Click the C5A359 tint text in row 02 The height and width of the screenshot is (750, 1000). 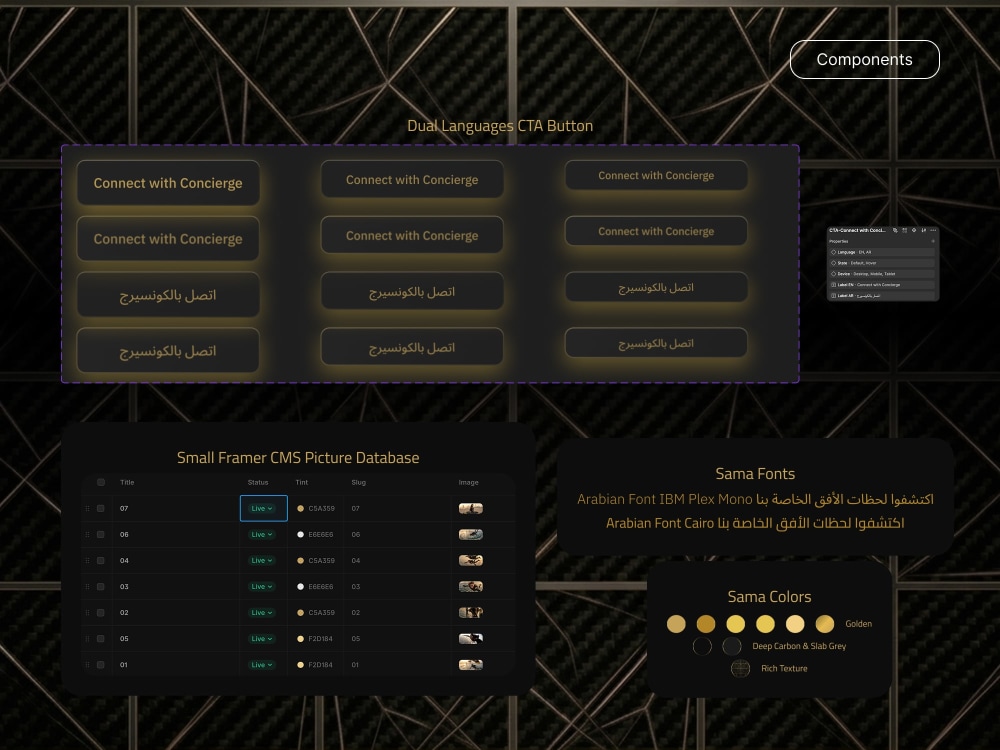coord(321,612)
